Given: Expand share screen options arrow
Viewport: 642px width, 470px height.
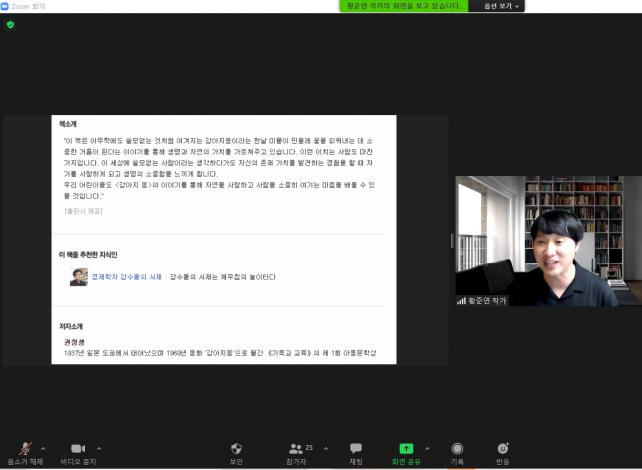Looking at the screenshot, I should click(427, 448).
